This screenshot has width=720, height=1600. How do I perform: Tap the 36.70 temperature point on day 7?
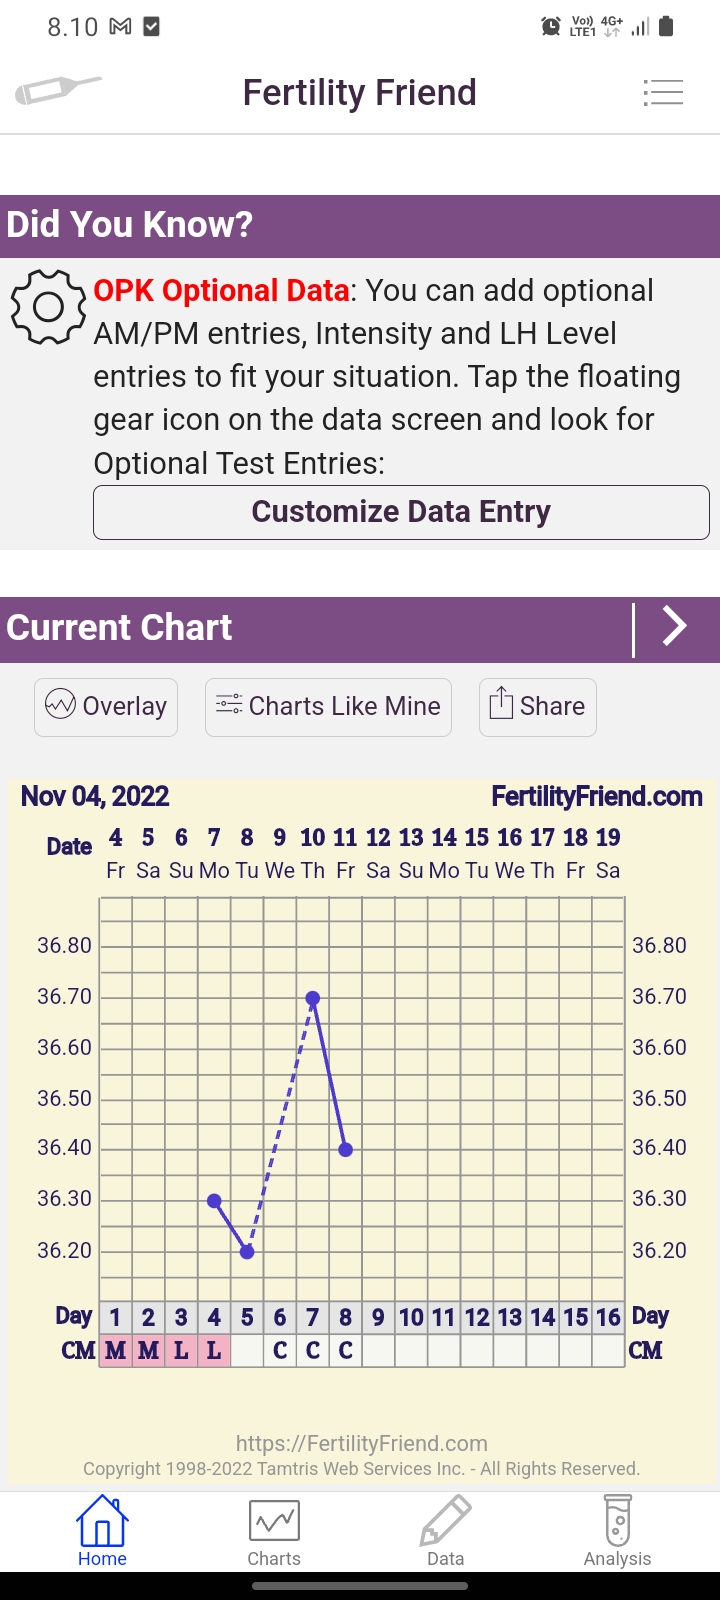[x=313, y=998]
